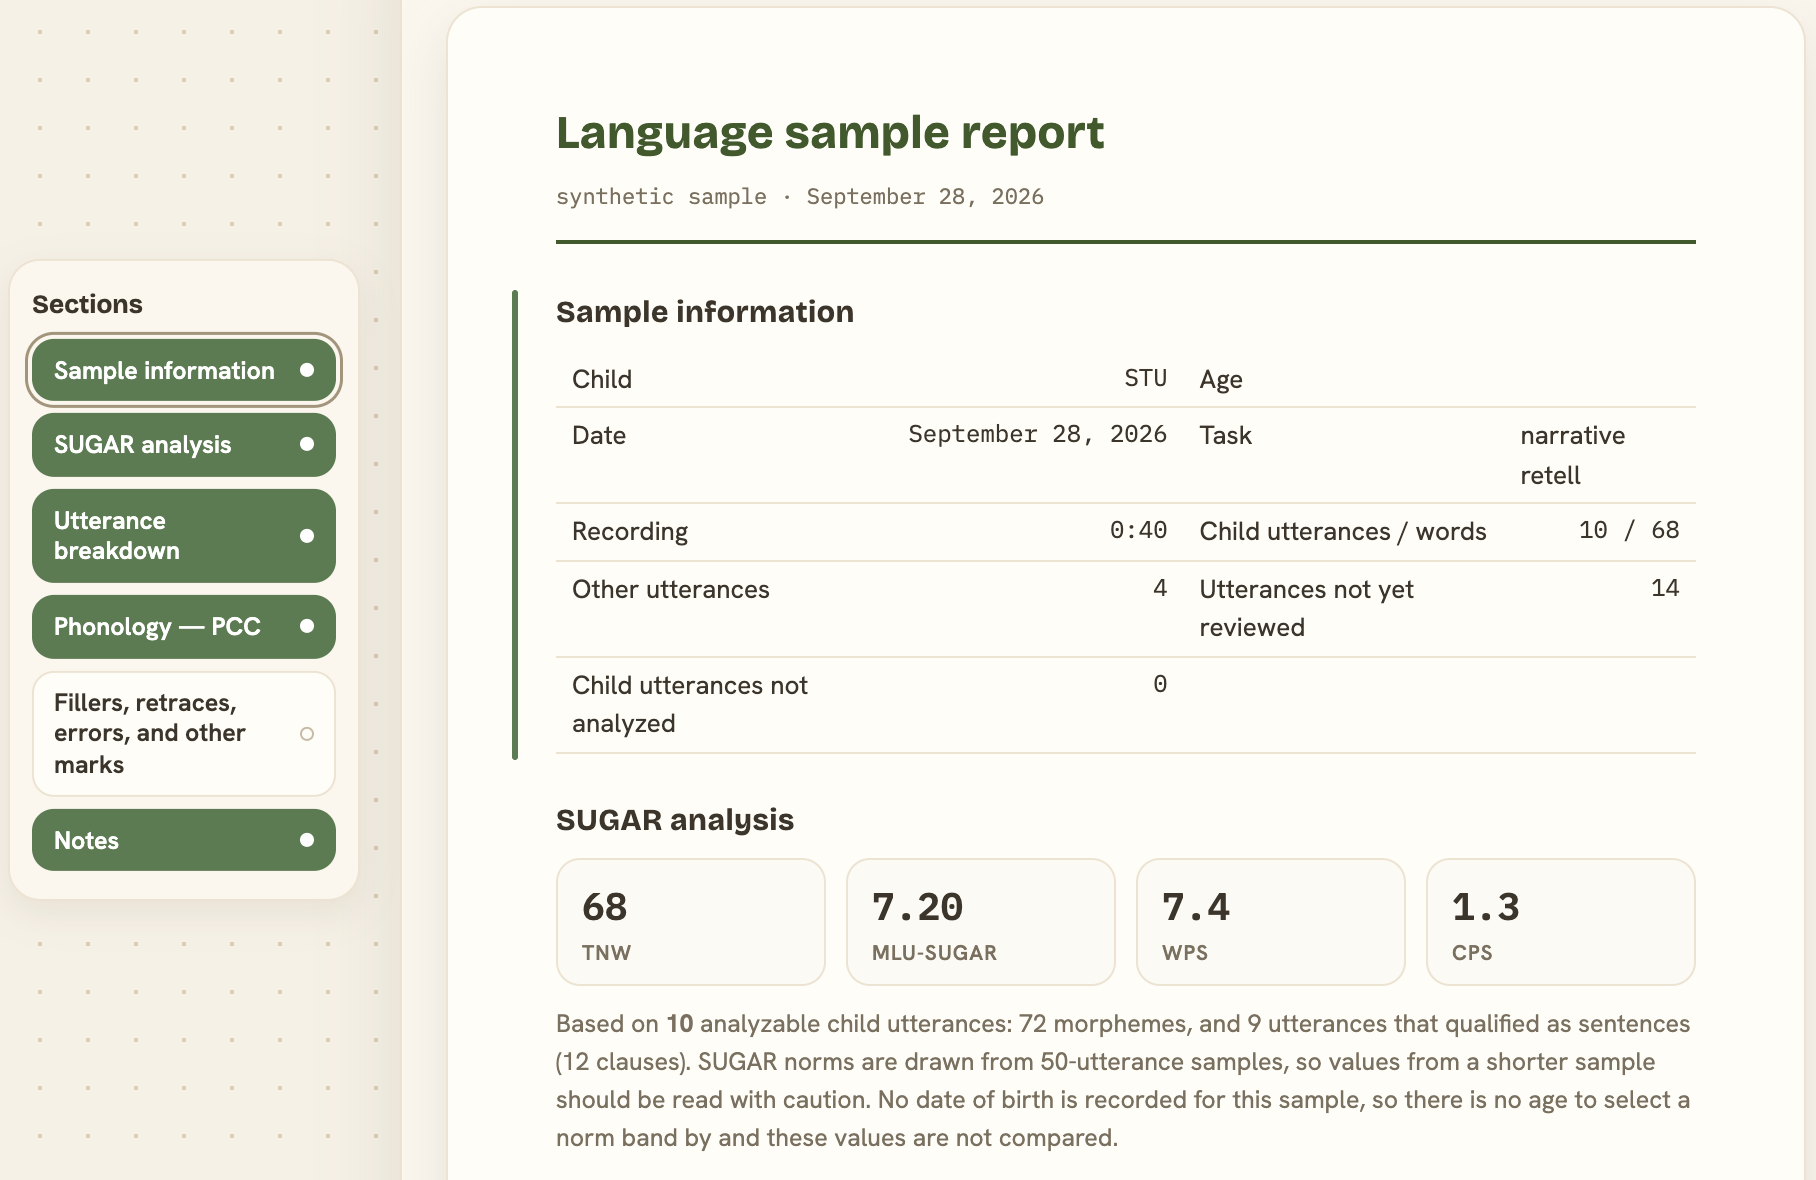Click the TNW card showing 68

(x=691, y=922)
